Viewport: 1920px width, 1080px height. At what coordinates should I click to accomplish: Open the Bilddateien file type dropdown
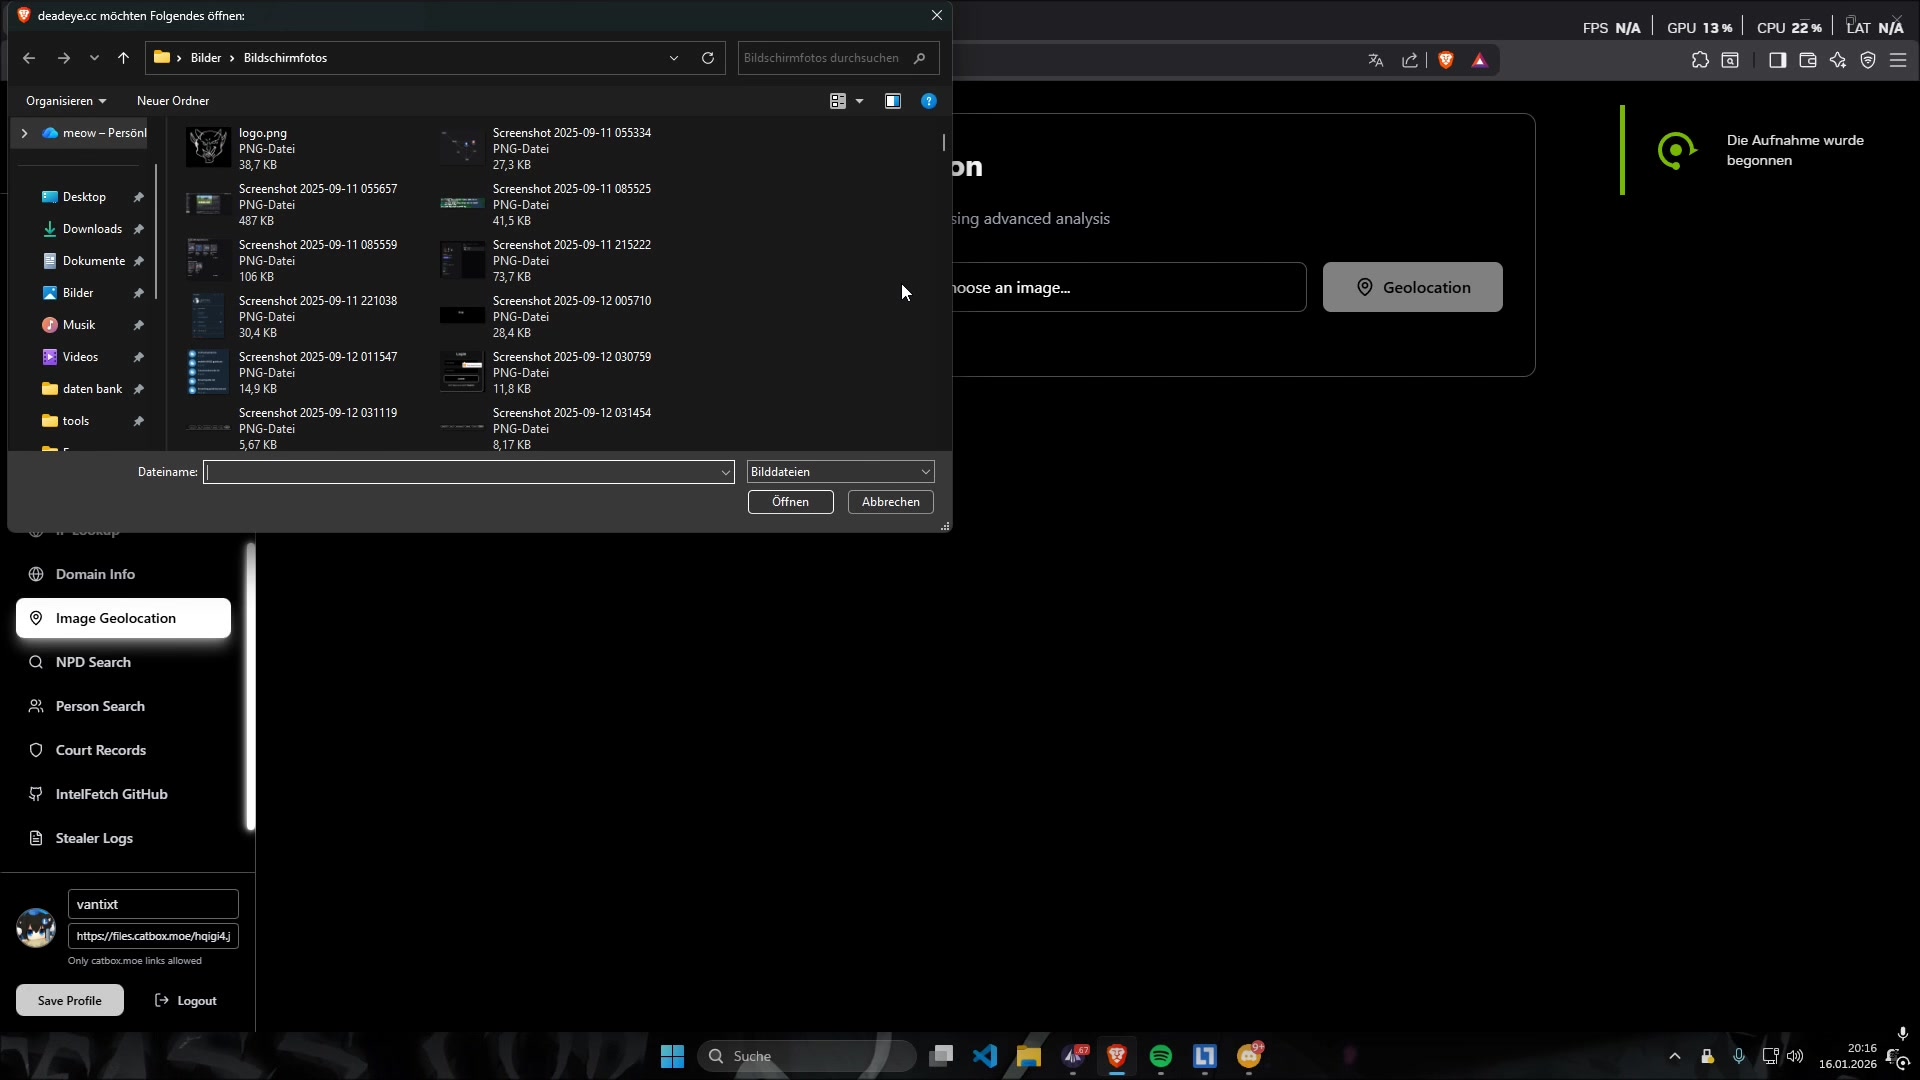(840, 472)
